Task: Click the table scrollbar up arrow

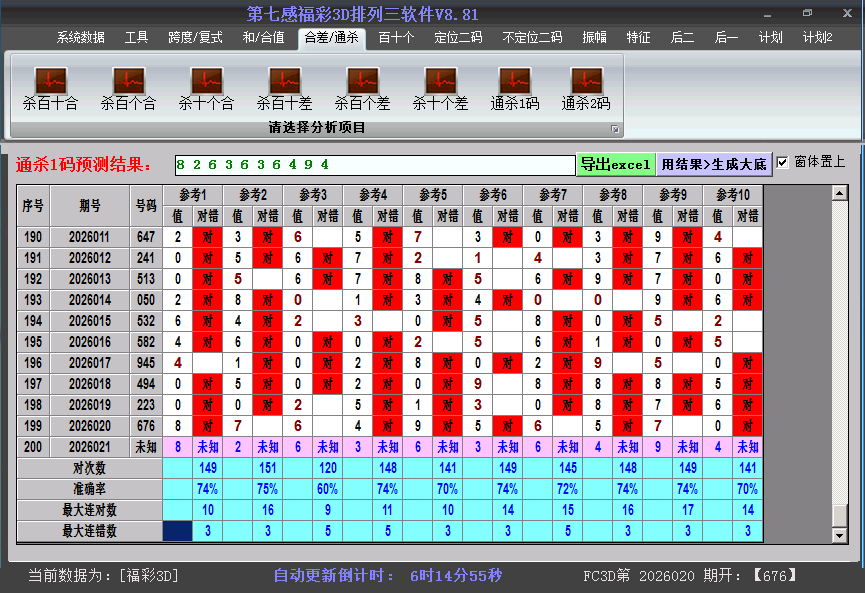Action: (840, 193)
